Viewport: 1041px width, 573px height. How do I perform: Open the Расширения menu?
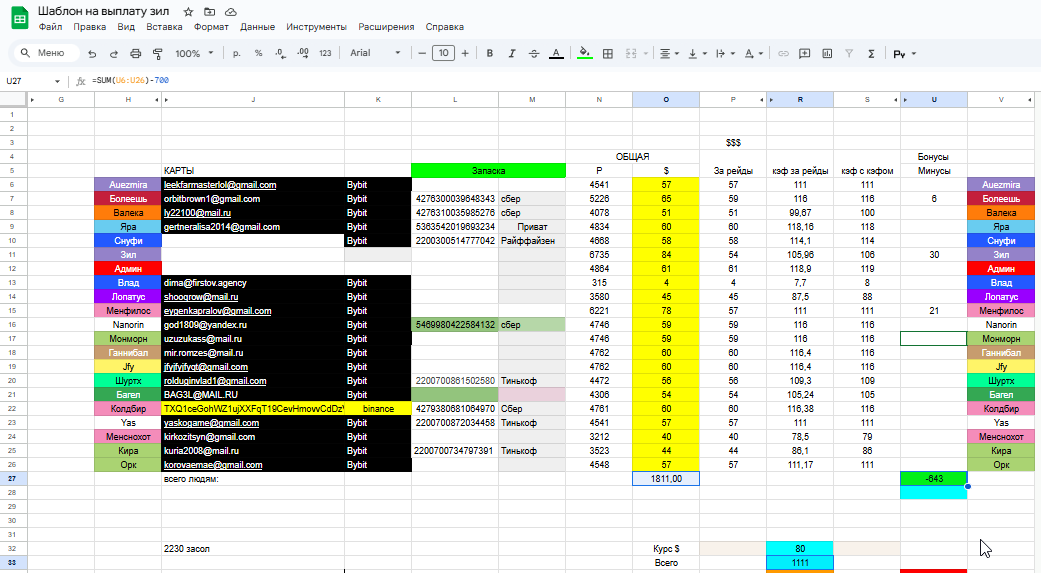386,27
